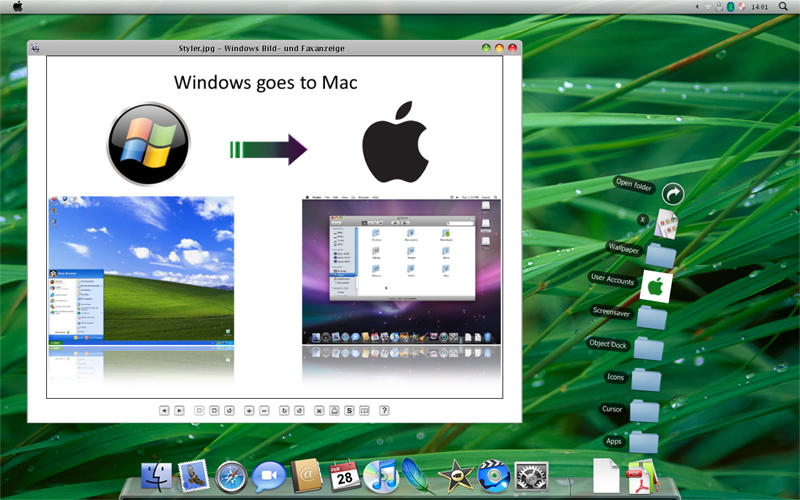This screenshot has height=500, width=800.
Task: Click the displayed Styler.jpg image
Action: point(274,227)
